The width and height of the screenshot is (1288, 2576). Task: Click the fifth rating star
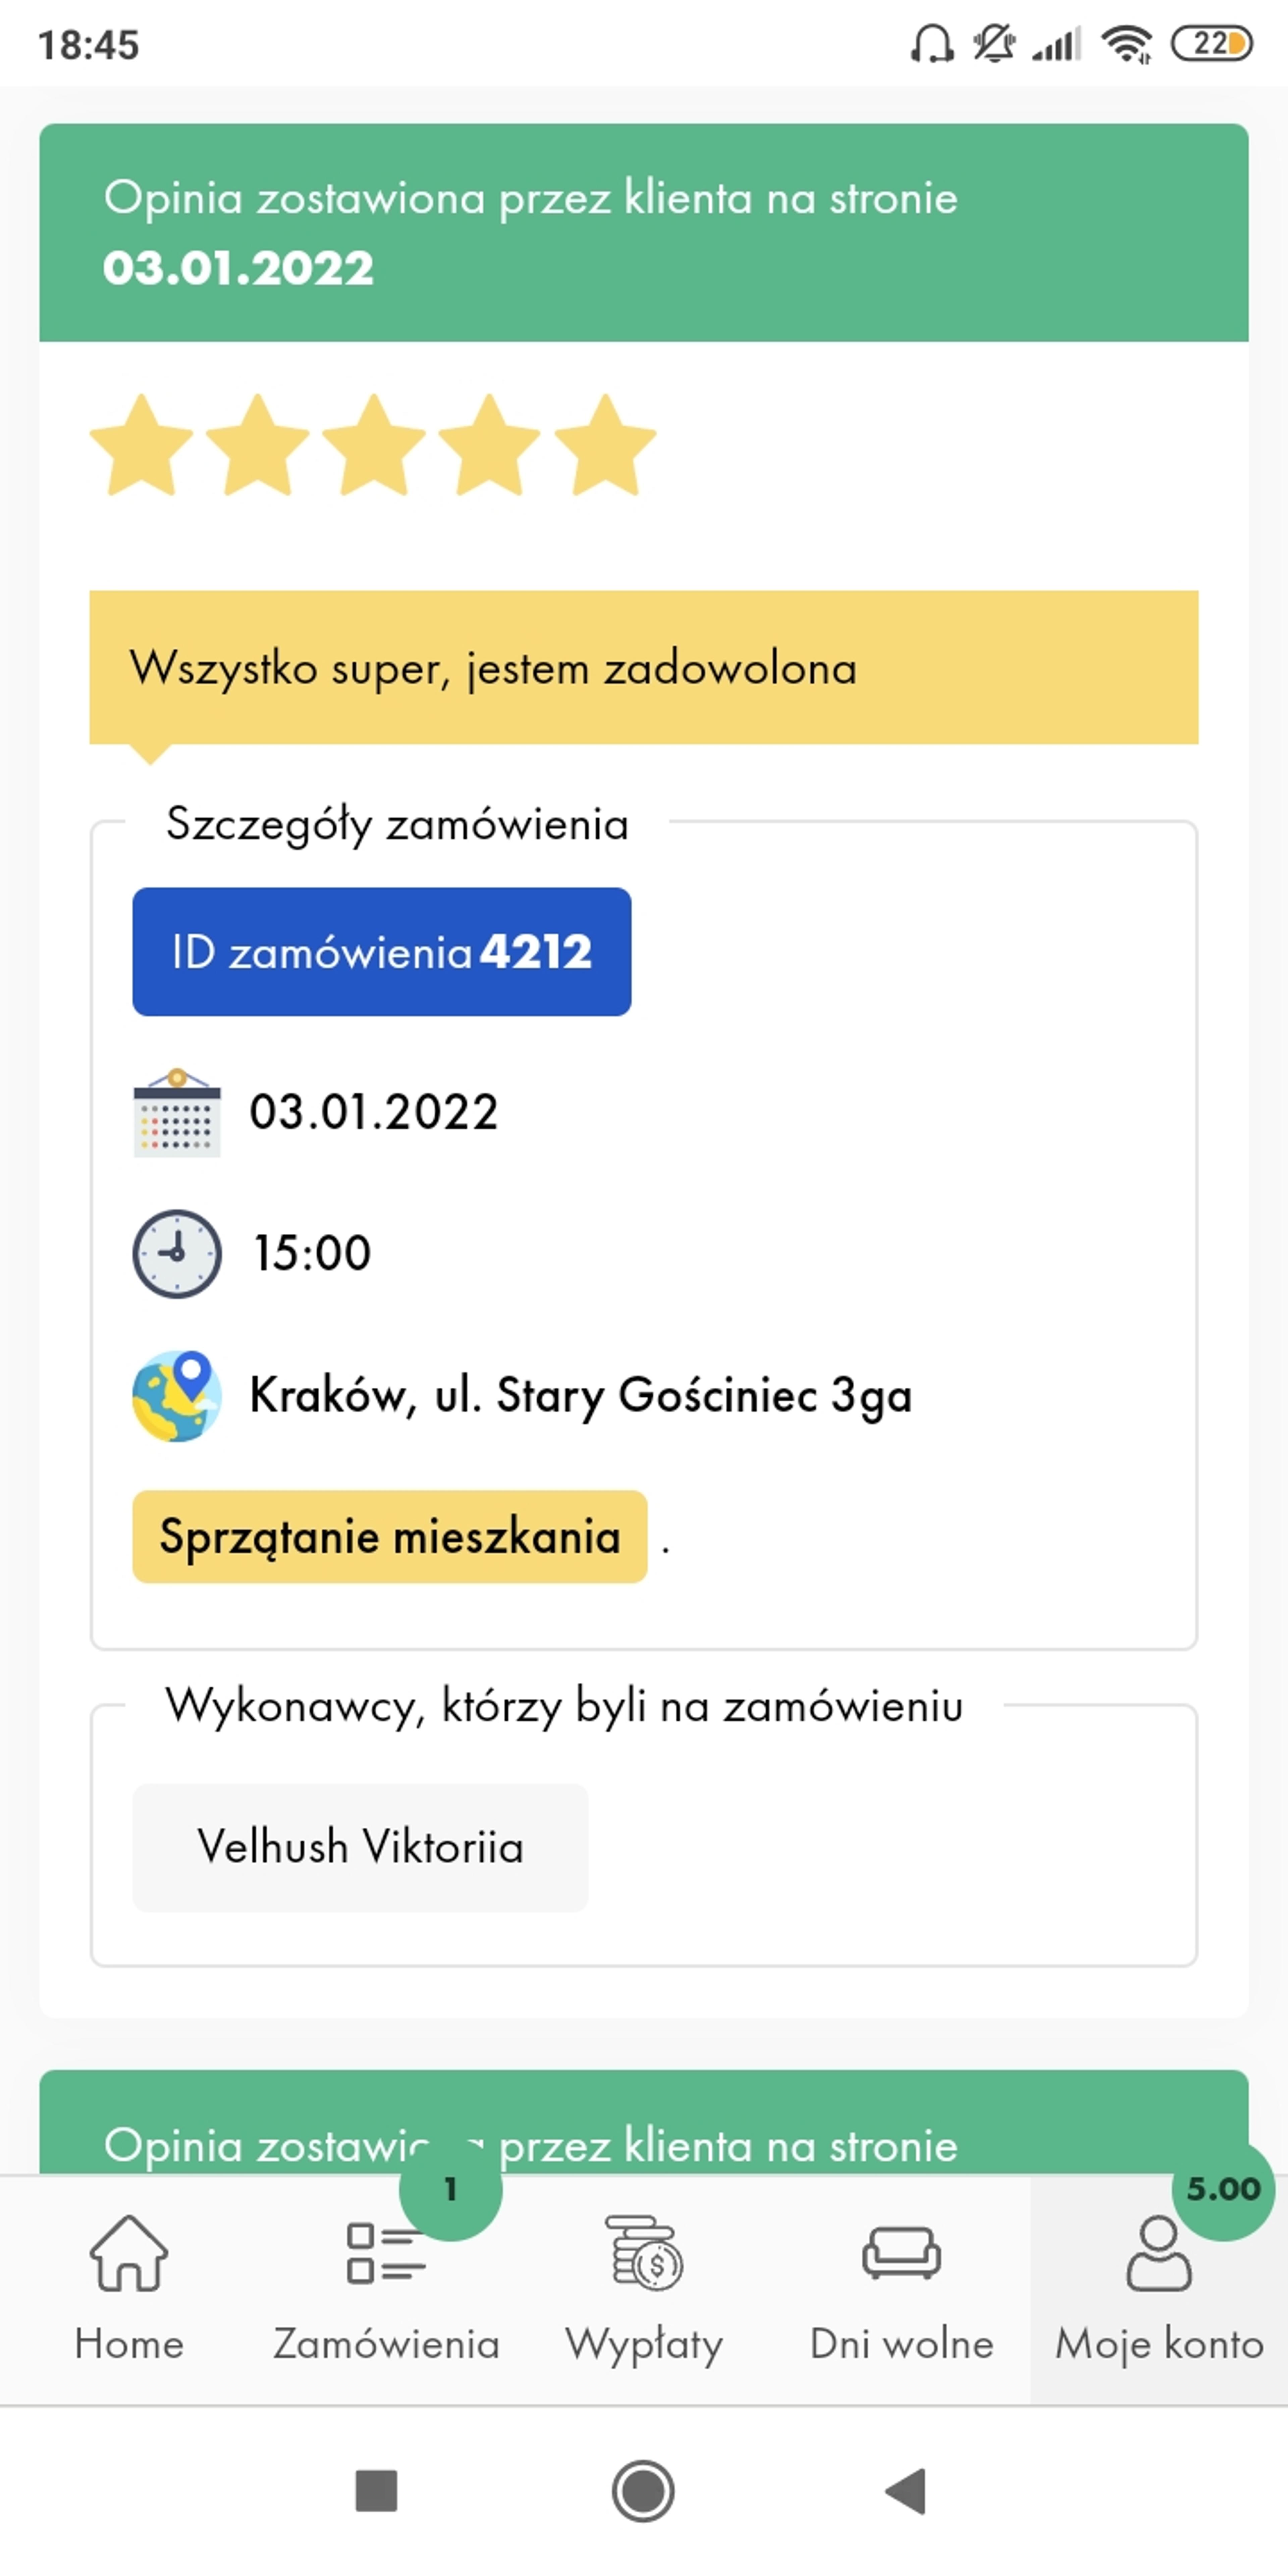point(605,445)
